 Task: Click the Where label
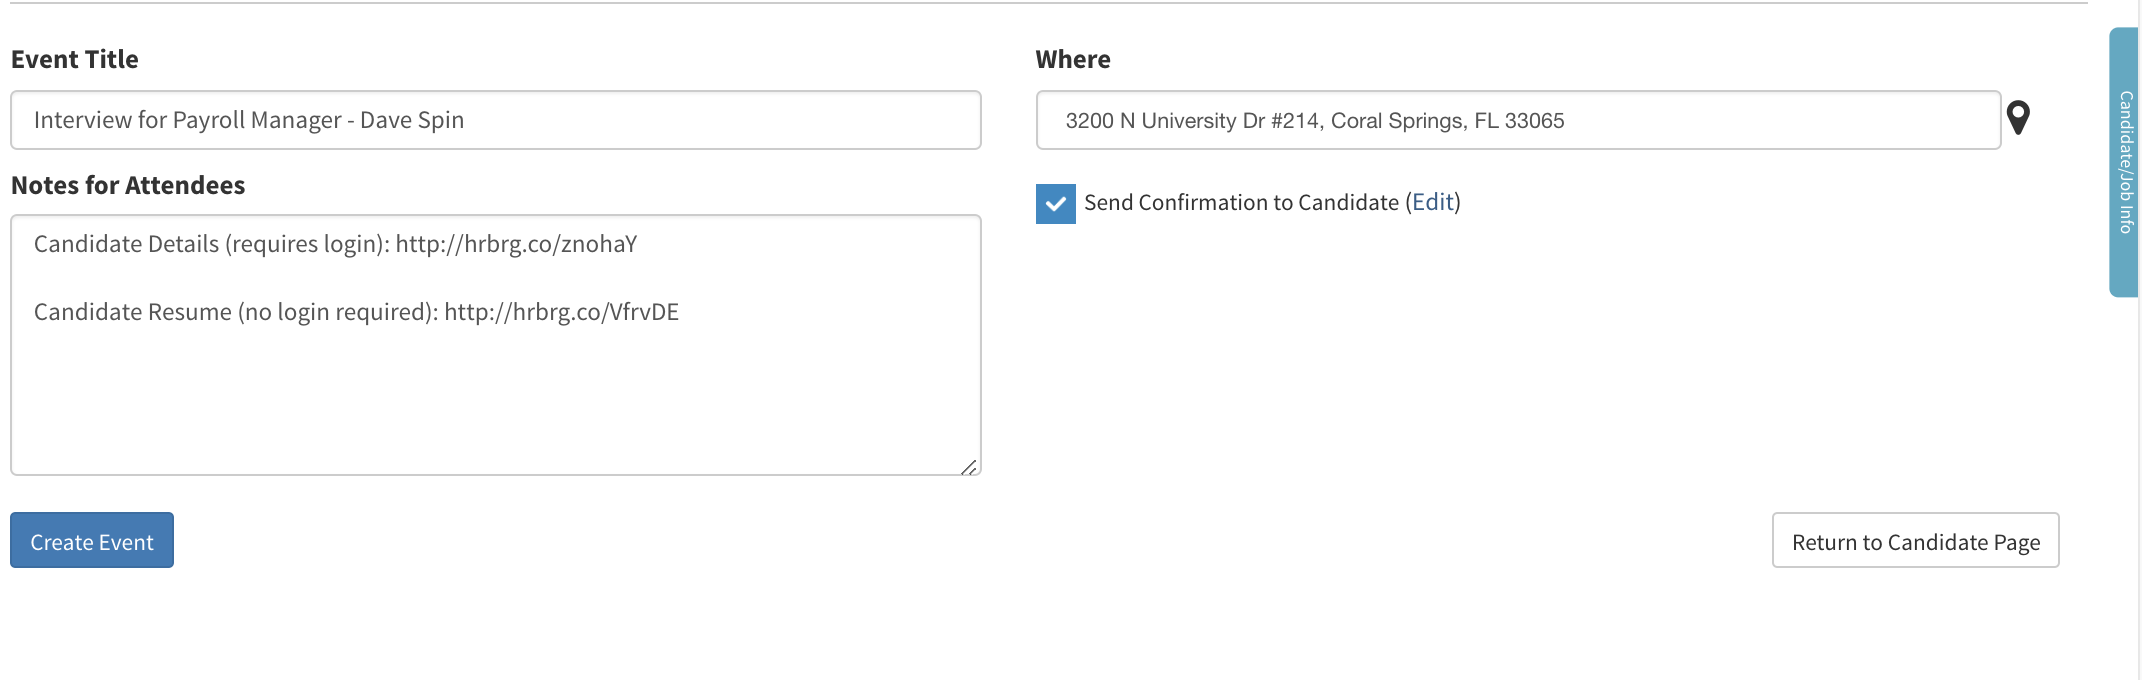coord(1073,59)
